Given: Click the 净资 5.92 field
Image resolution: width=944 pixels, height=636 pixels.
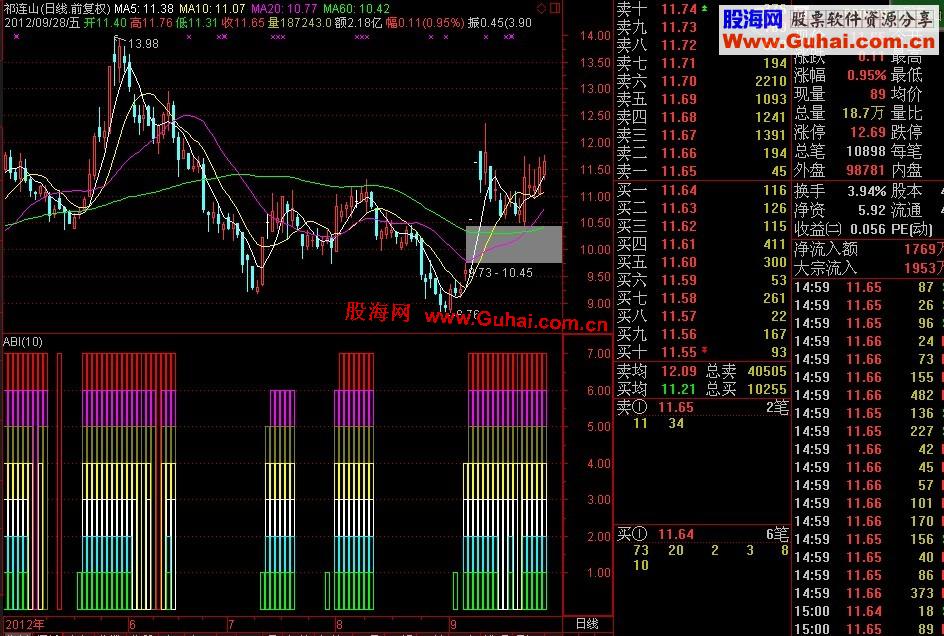Looking at the screenshot, I should tap(840, 210).
